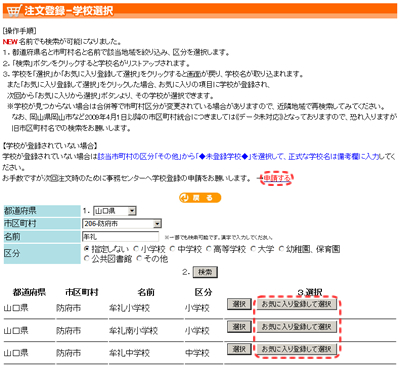The height and width of the screenshot is (370, 400).
Task: Click 選択 button for 牟礼中学校
Action: (x=239, y=349)
